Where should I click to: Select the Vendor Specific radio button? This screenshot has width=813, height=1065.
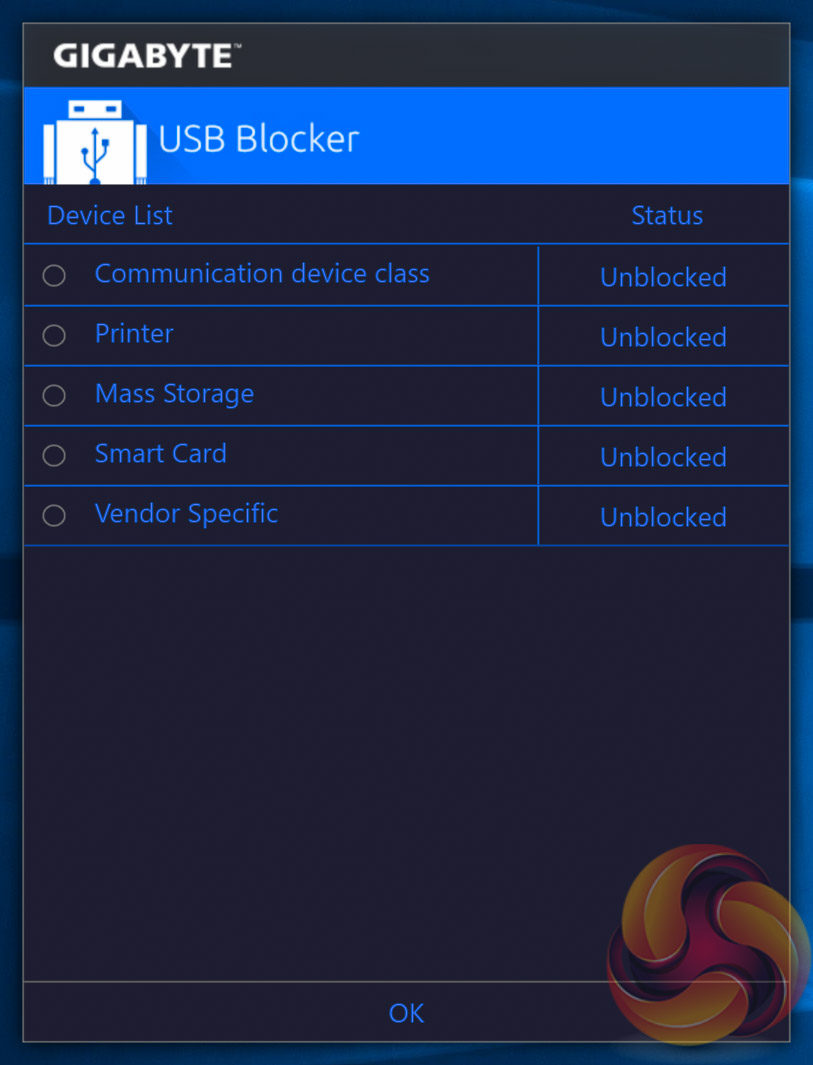click(54, 515)
